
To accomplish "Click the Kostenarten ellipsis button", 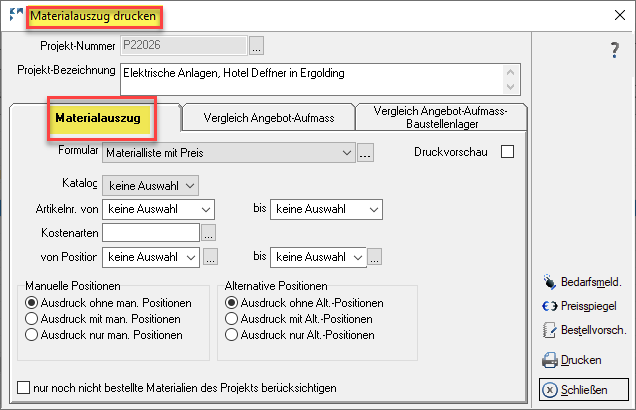I will pyautogui.click(x=208, y=233).
